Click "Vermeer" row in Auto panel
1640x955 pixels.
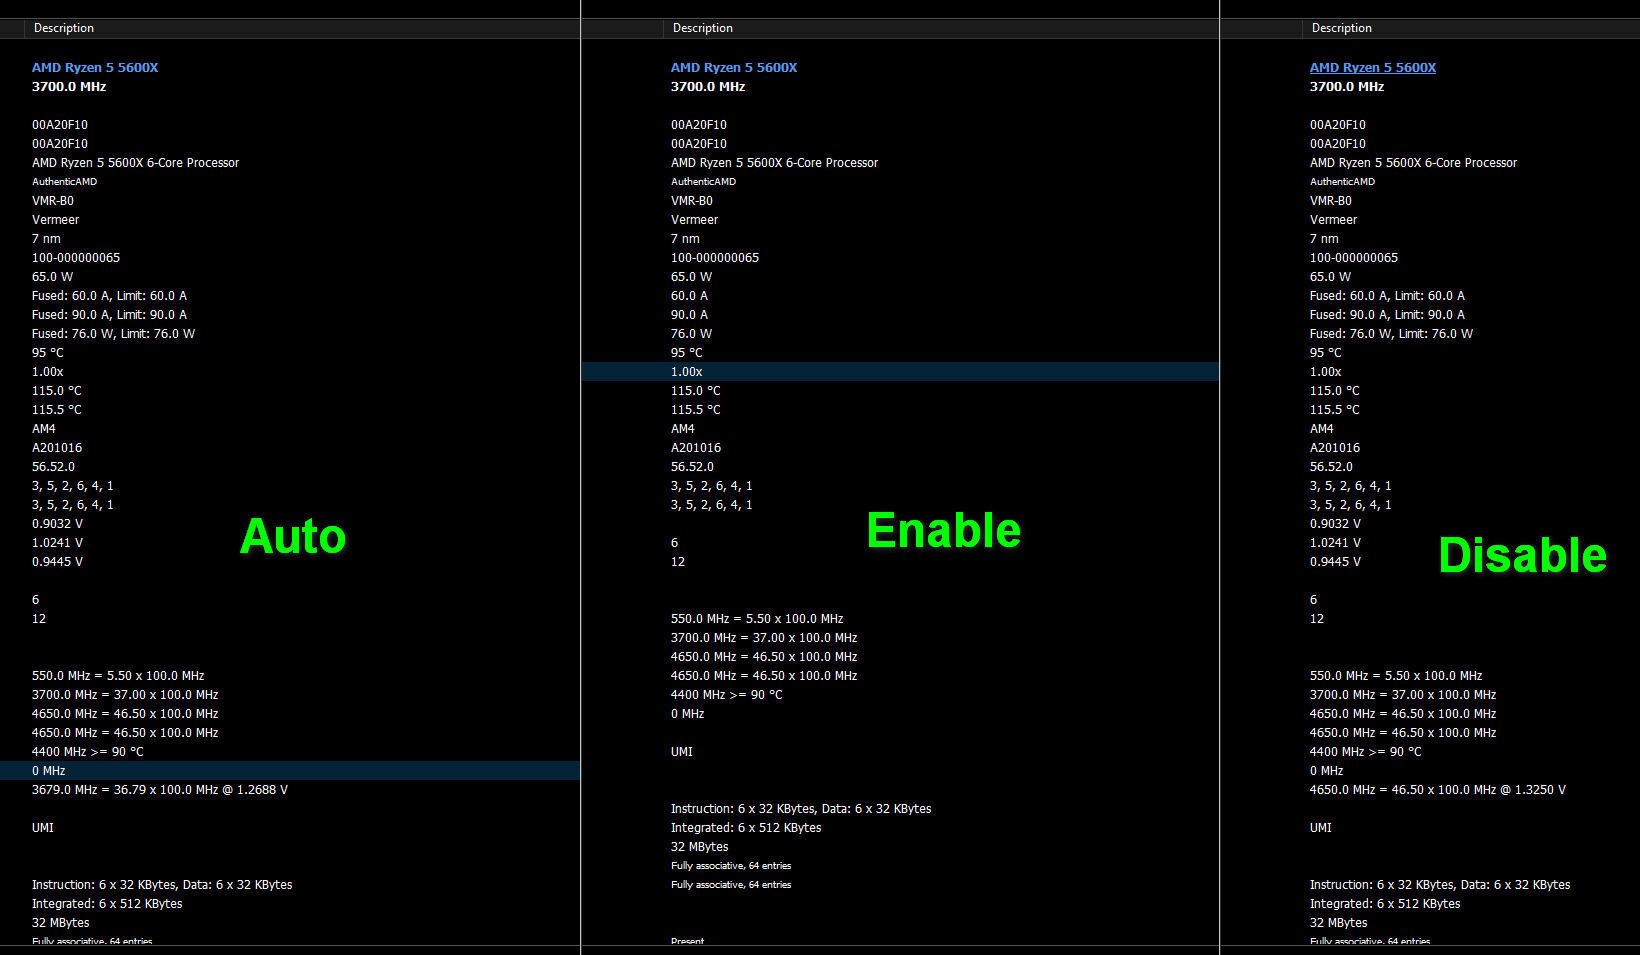pos(56,220)
